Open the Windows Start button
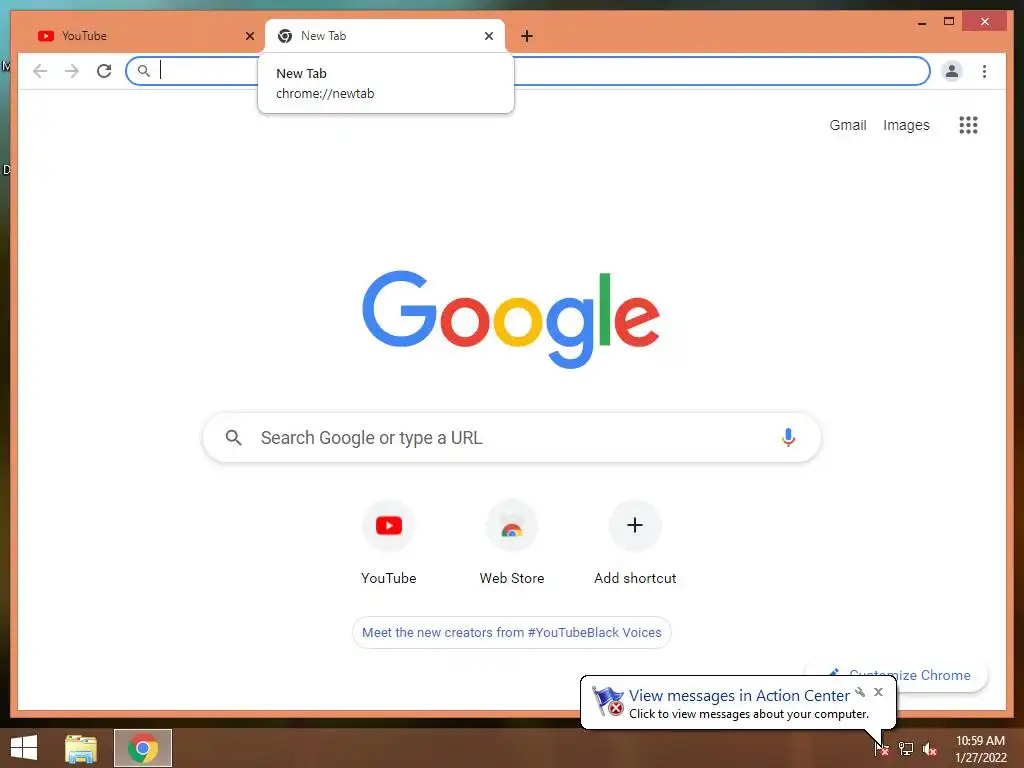The width and height of the screenshot is (1024, 768). 24,748
